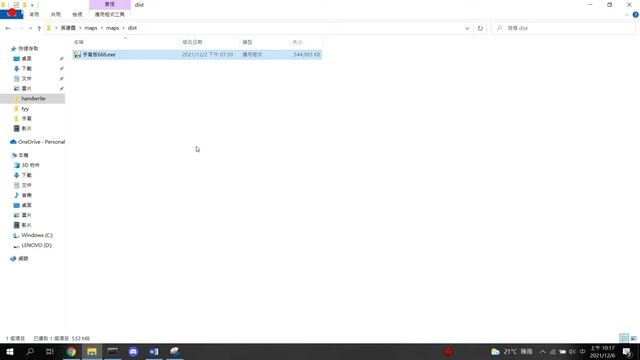The height and width of the screenshot is (360, 640).
Task: Go up one folder level arrow
Action: pyautogui.click(x=39, y=28)
